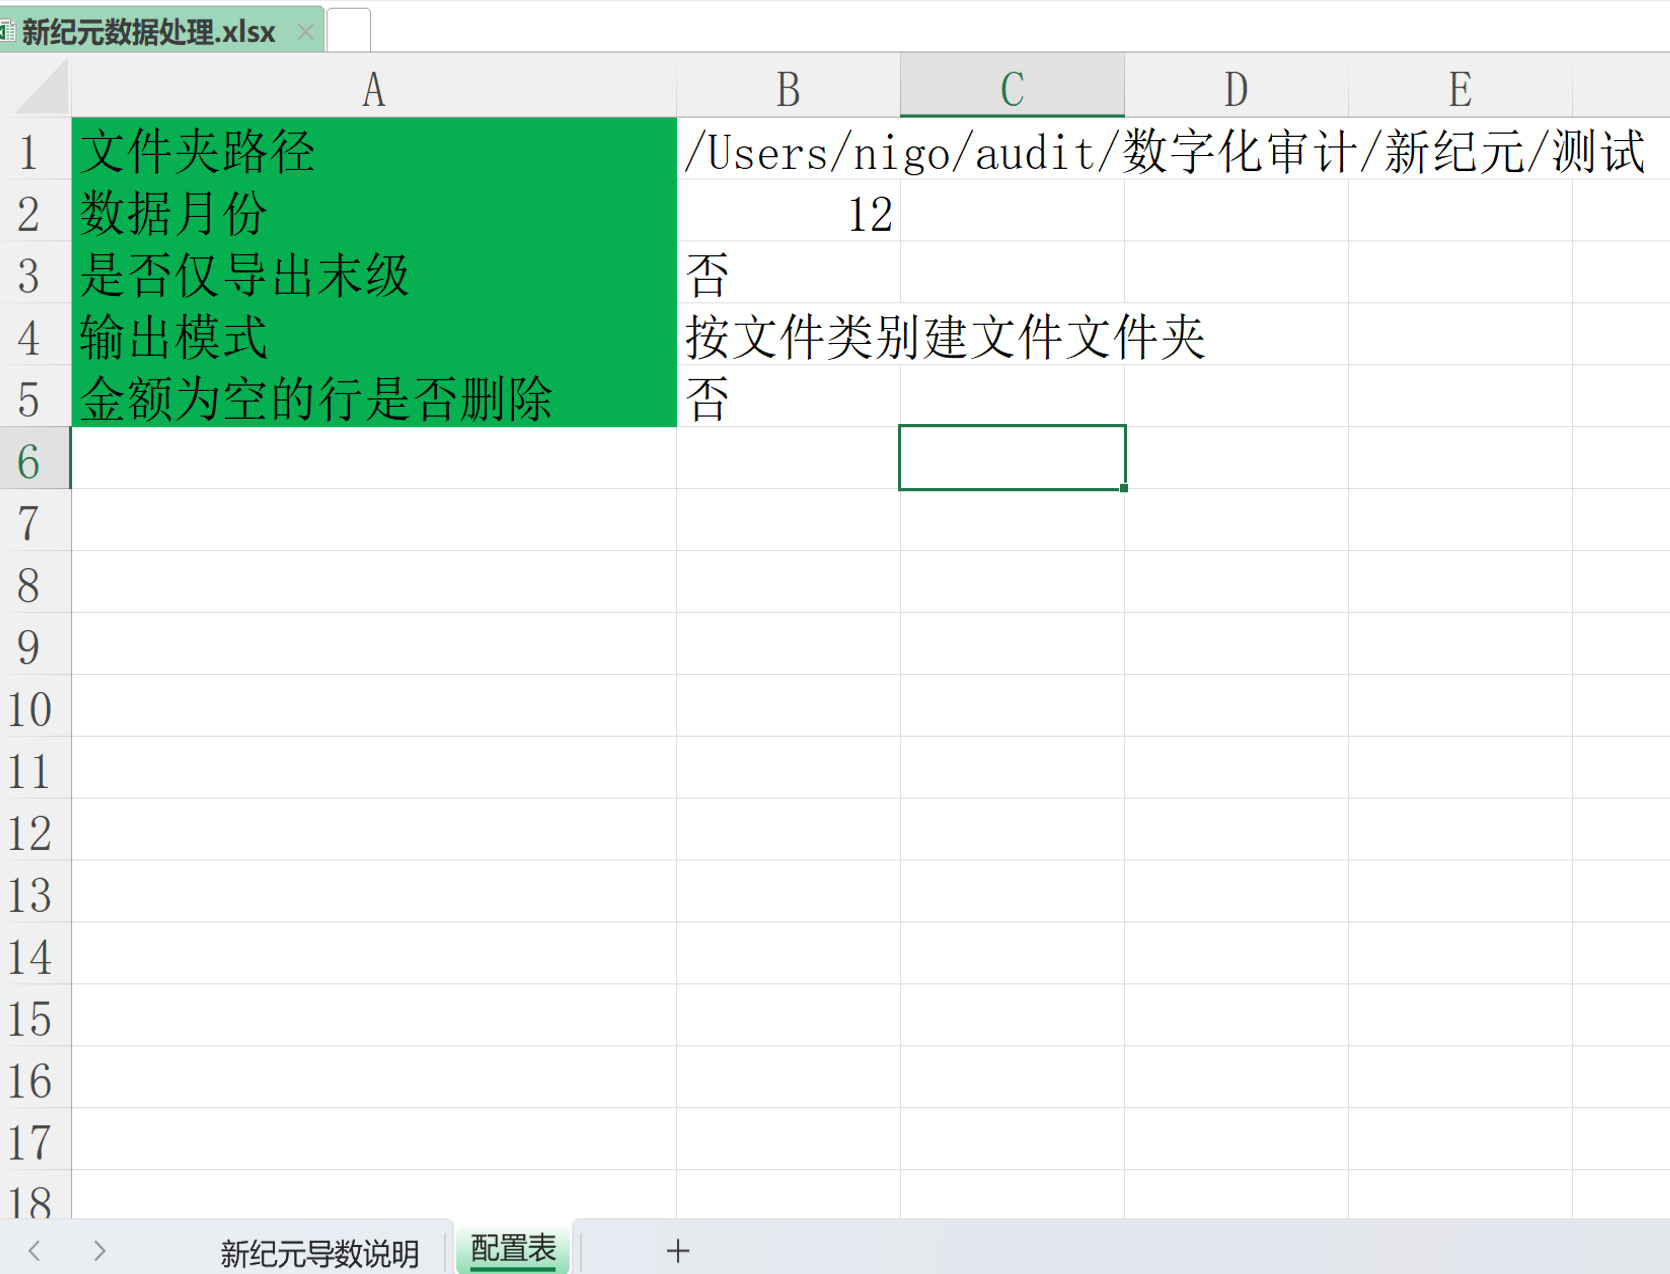Select the 否 cell beside 是否仅导出末级
1670x1274 pixels.
coord(788,275)
